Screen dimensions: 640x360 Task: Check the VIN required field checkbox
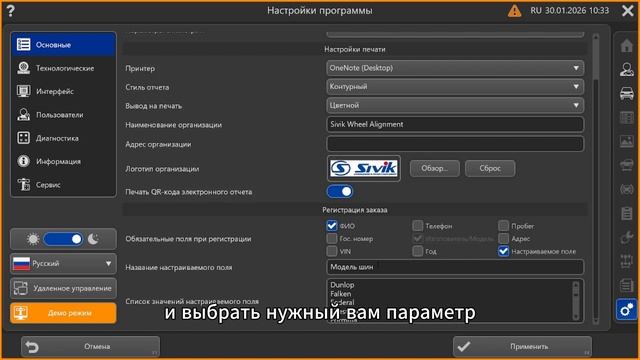pos(332,251)
